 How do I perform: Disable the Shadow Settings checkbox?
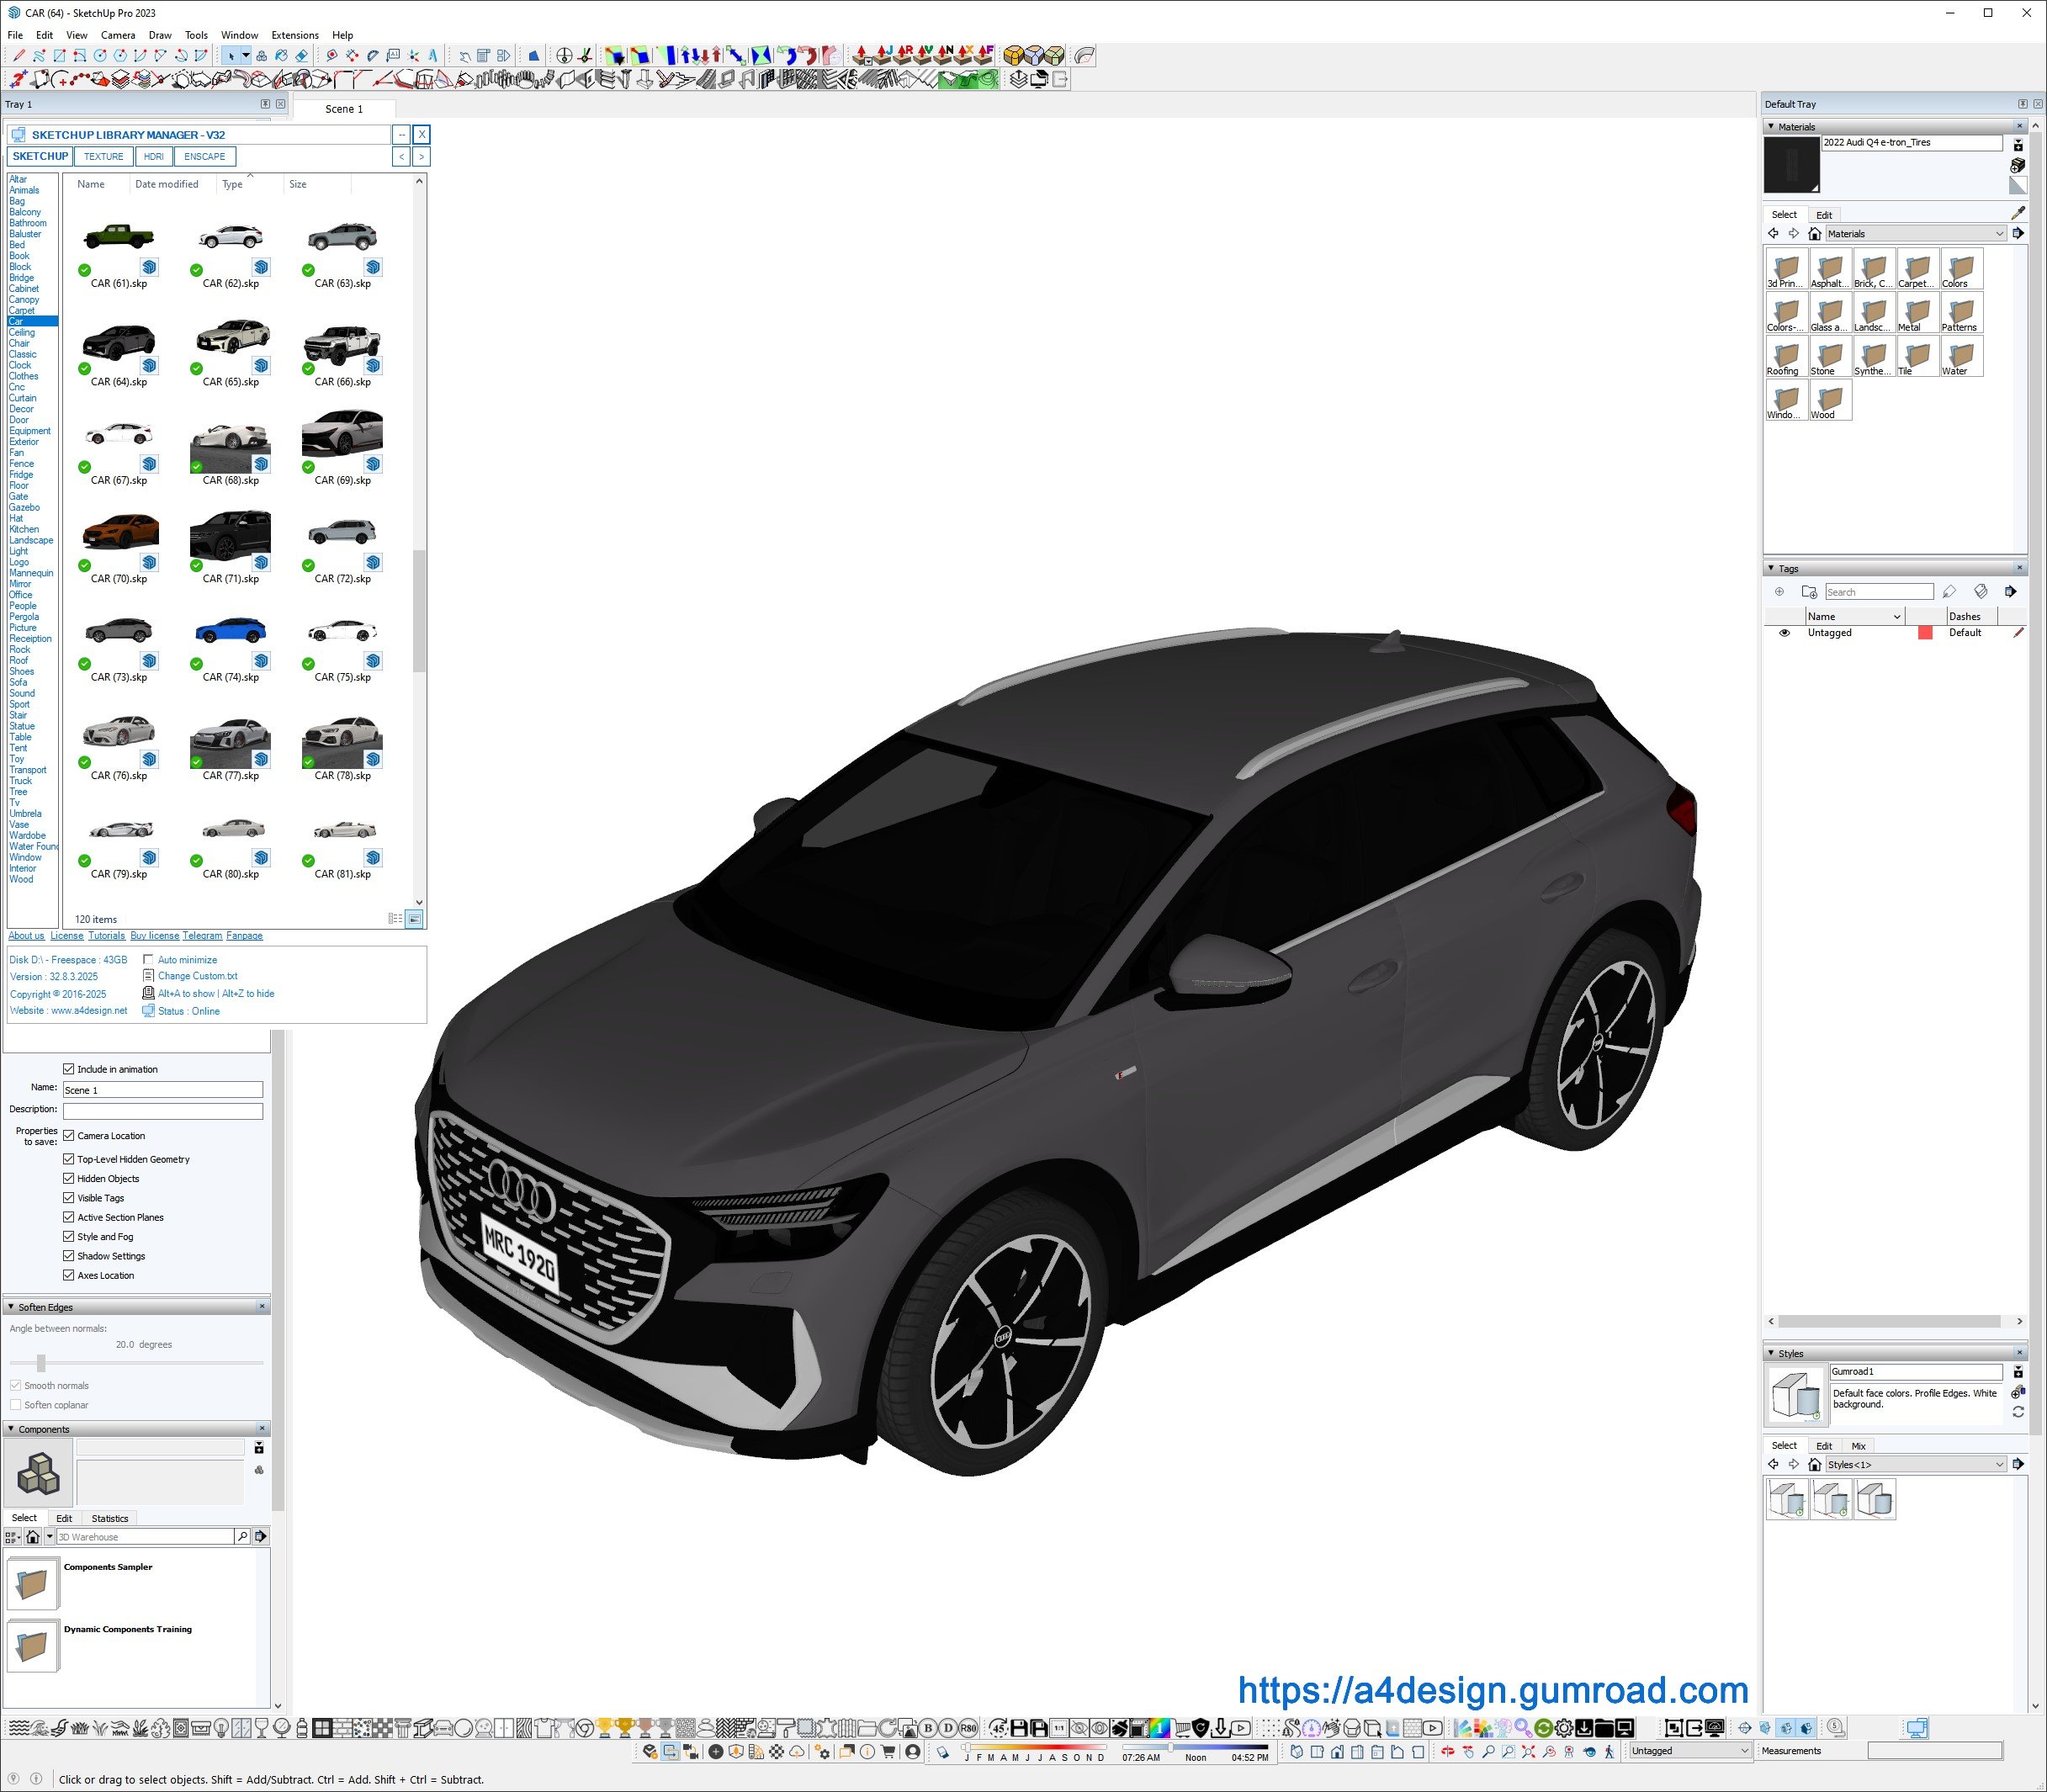(69, 1256)
